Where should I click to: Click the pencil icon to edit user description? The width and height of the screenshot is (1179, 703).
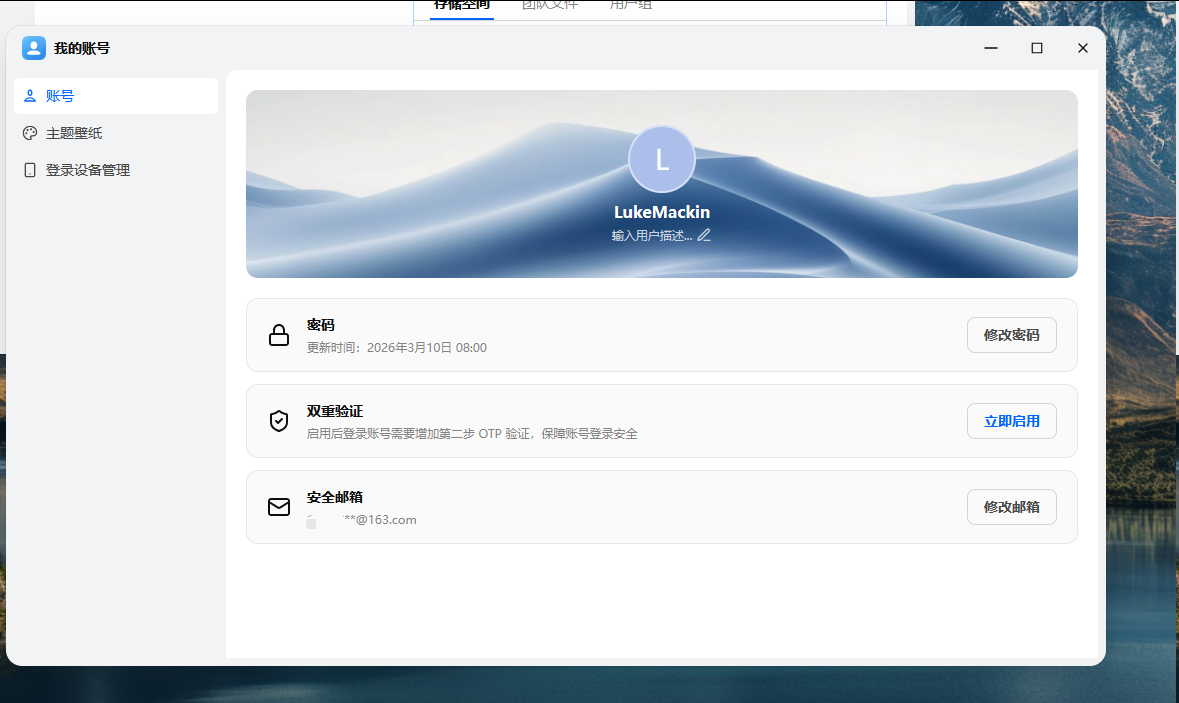[703, 234]
